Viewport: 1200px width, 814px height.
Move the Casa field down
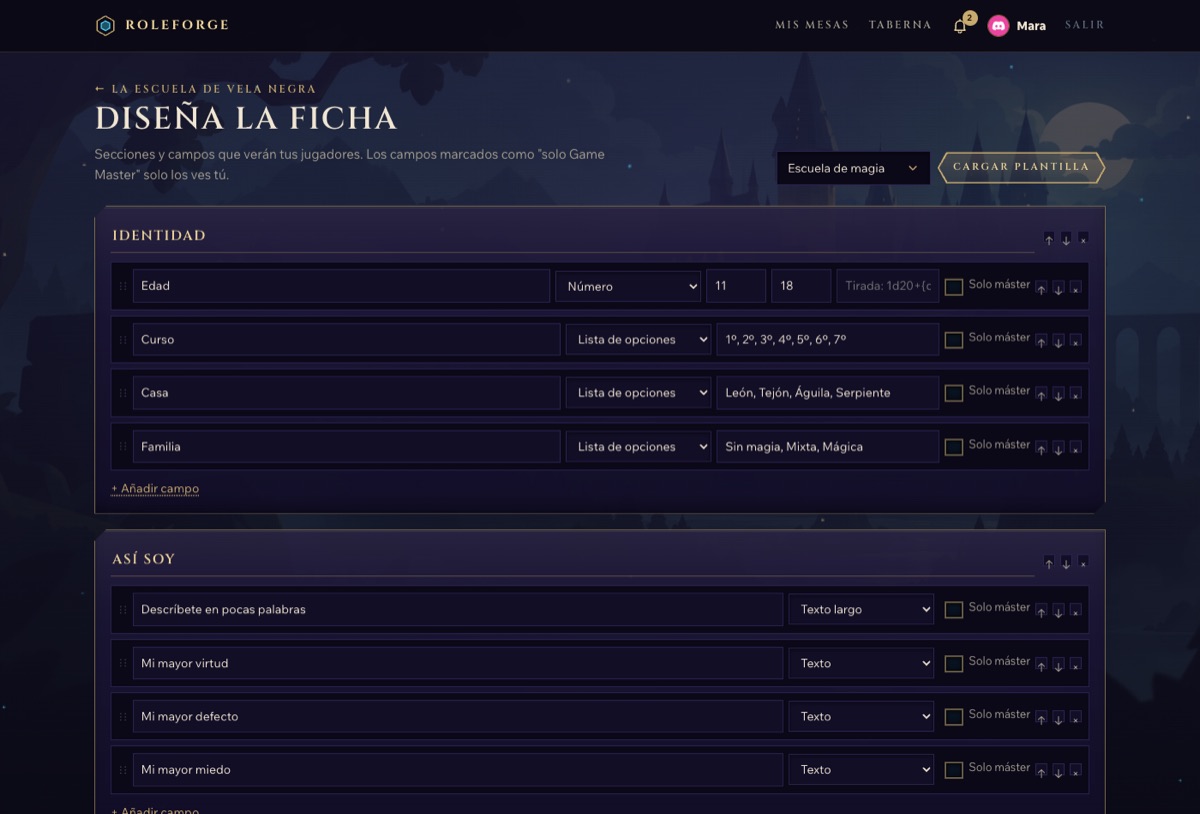click(x=1058, y=394)
